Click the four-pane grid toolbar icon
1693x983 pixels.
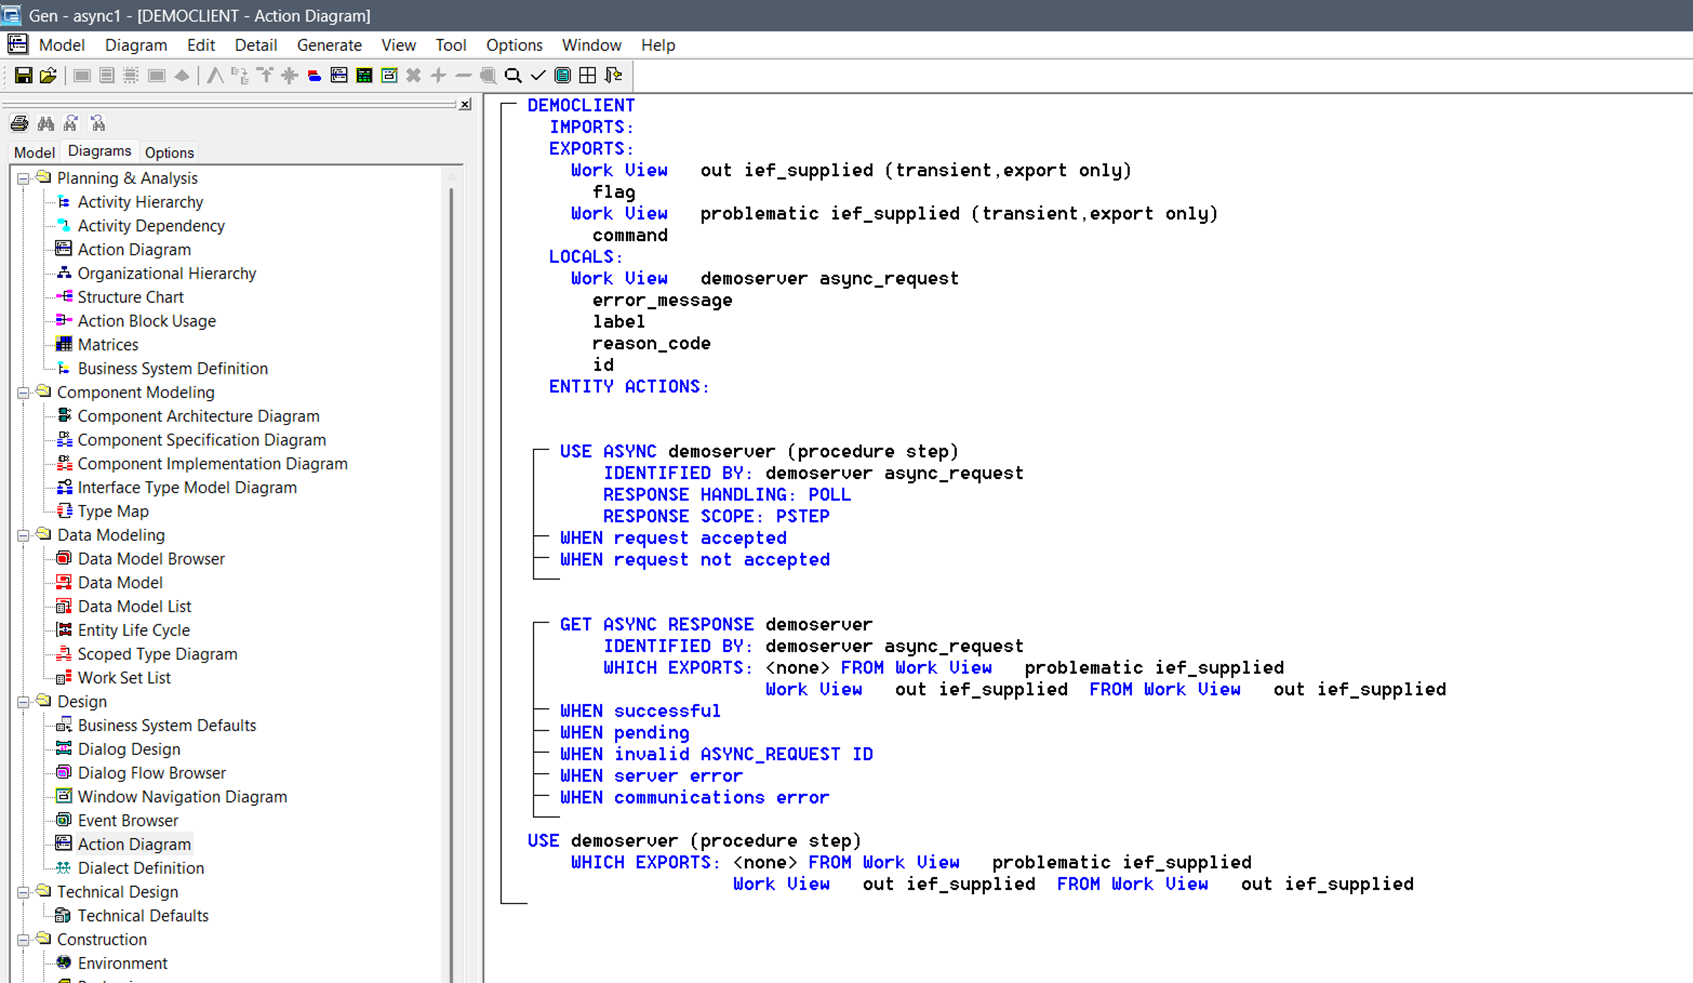point(588,76)
